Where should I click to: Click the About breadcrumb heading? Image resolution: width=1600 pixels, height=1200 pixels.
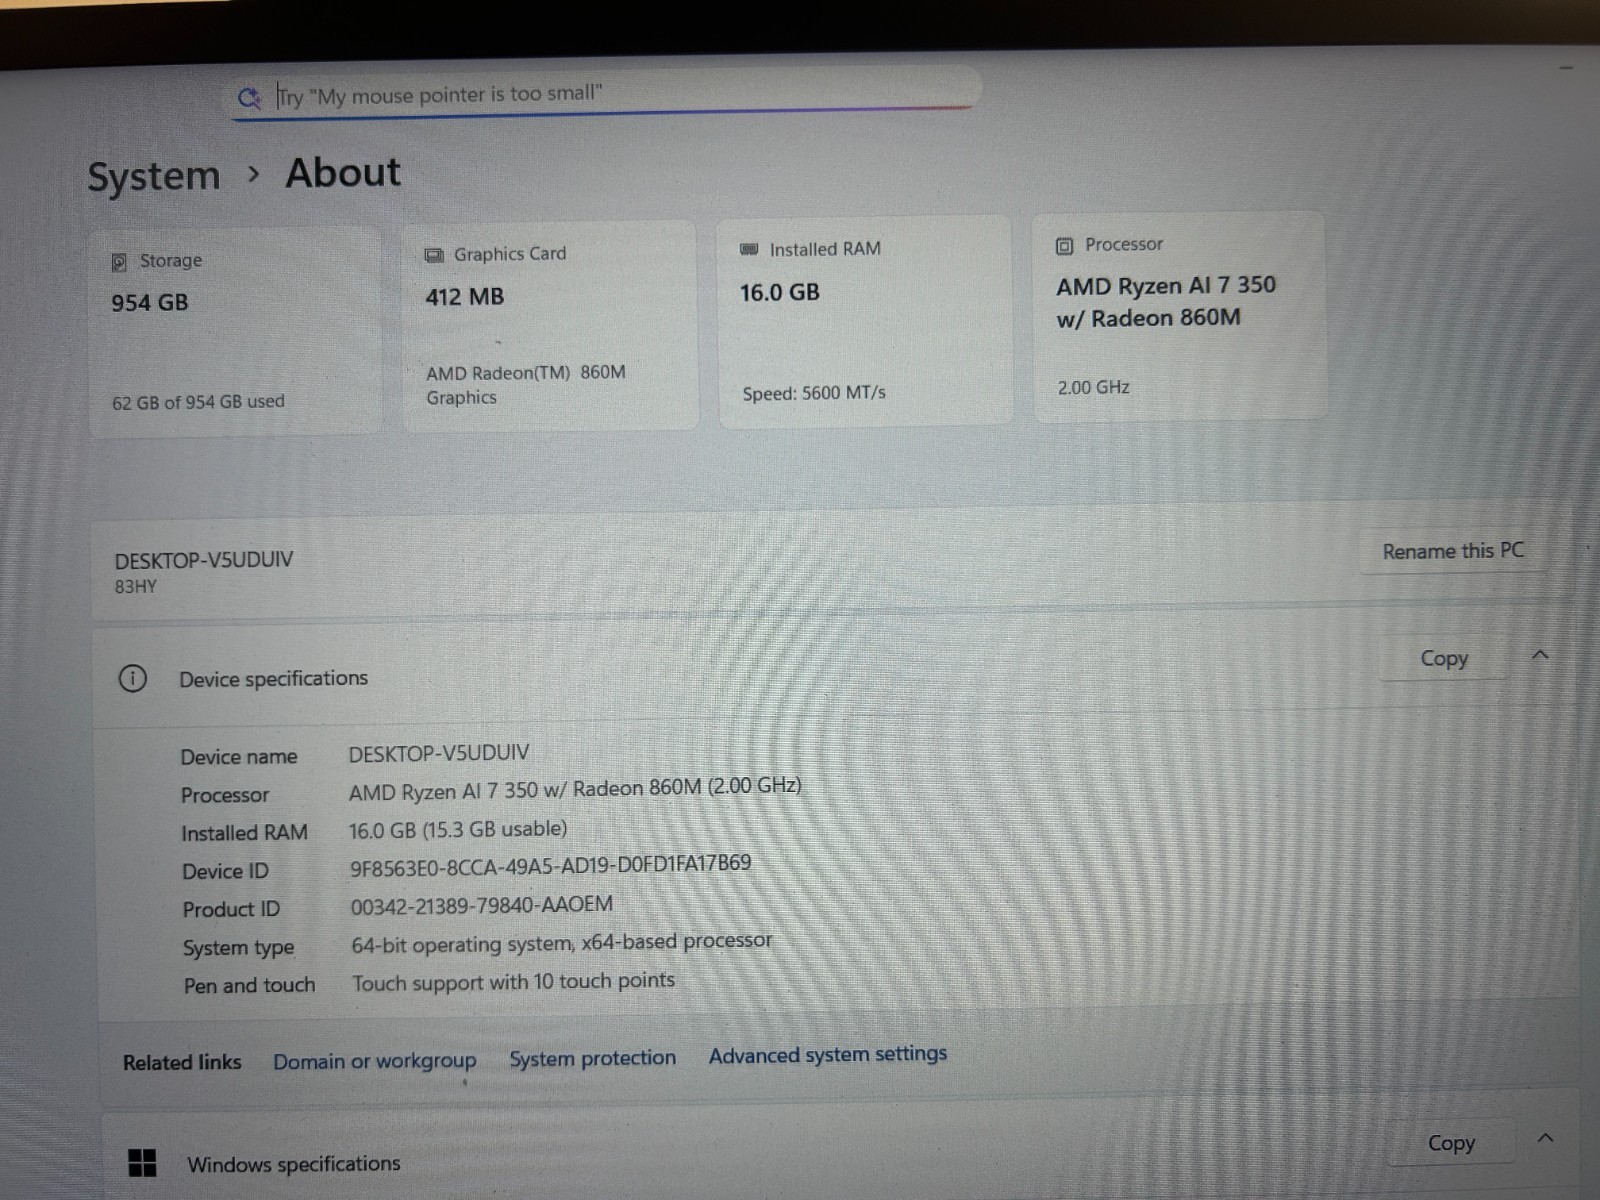343,173
